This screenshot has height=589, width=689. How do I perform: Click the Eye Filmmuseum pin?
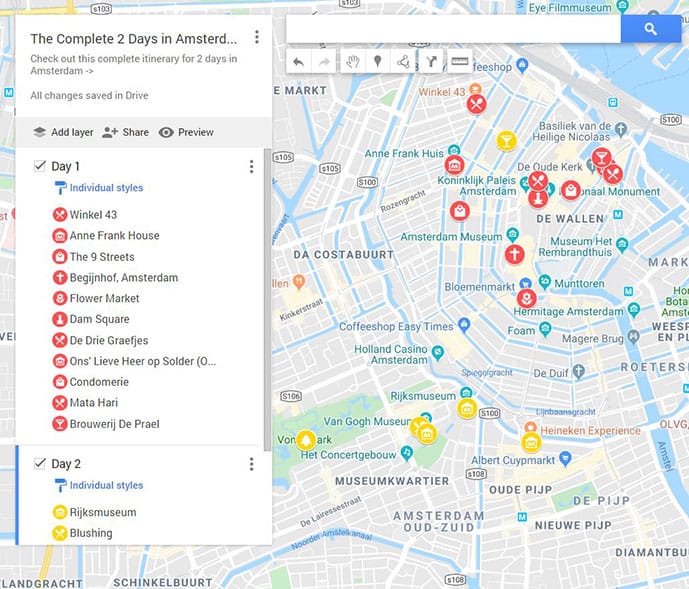pyautogui.click(x=622, y=6)
